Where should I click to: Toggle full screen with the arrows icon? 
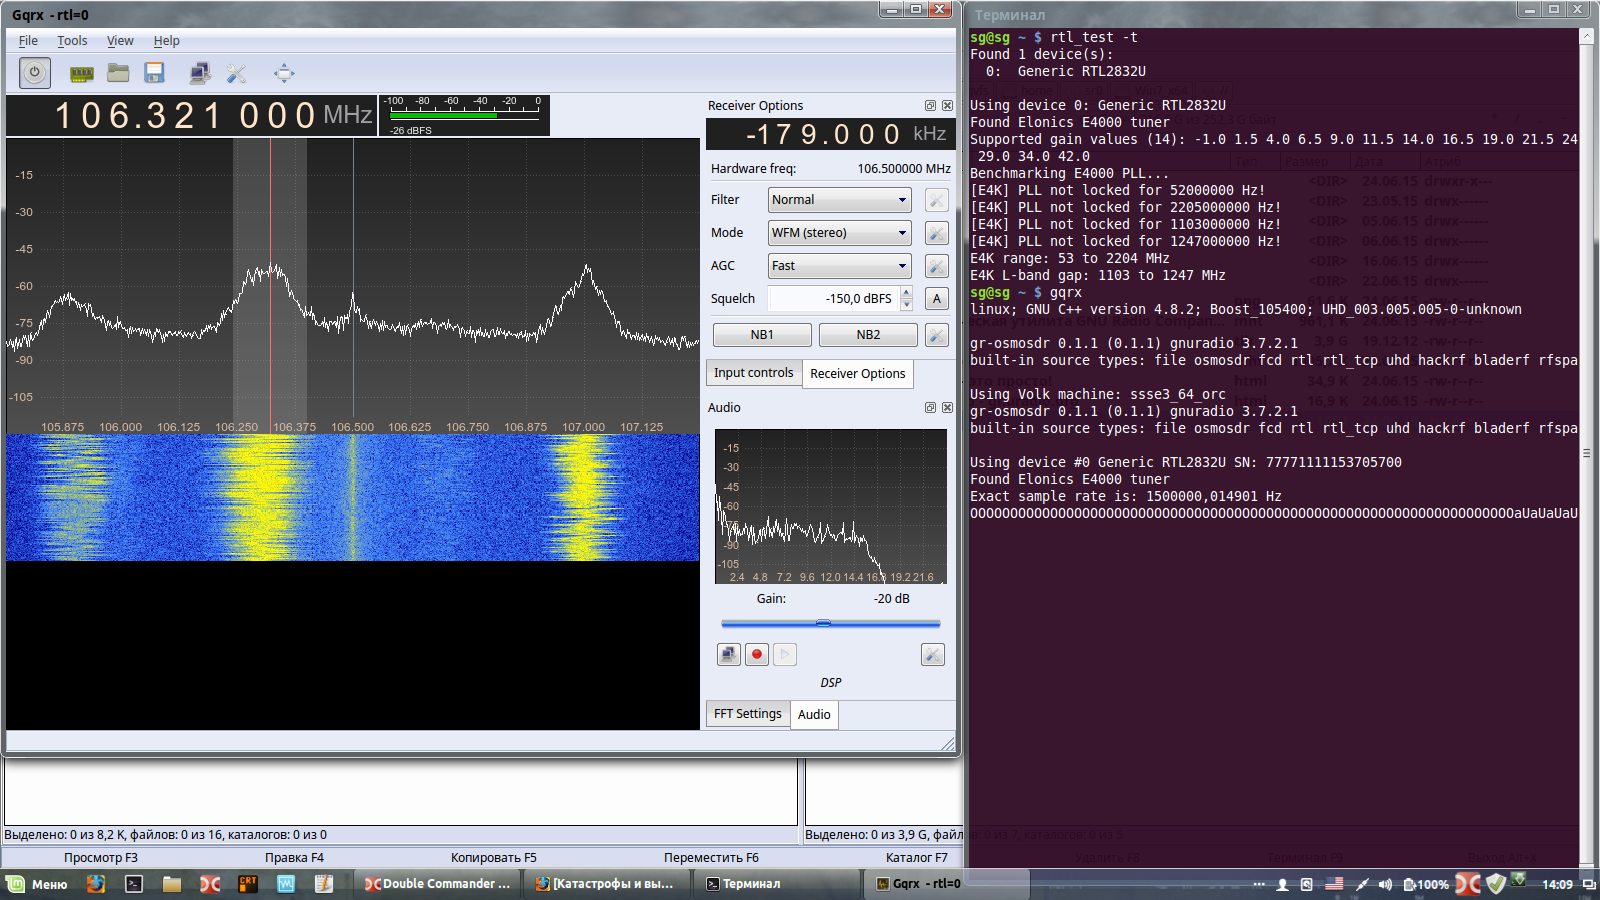[284, 73]
